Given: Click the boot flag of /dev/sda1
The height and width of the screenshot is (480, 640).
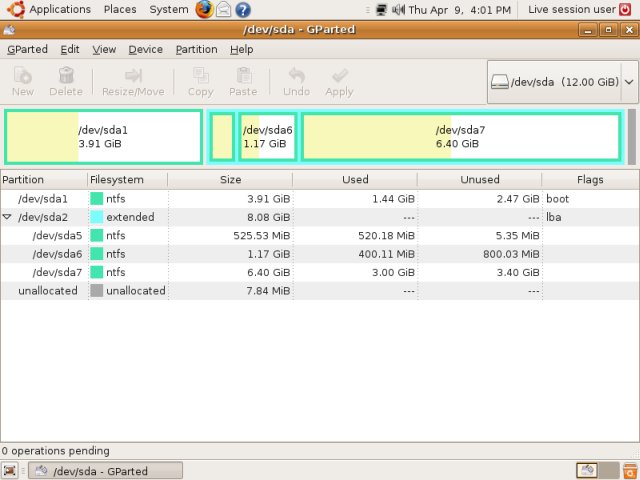Looking at the screenshot, I should point(558,199).
